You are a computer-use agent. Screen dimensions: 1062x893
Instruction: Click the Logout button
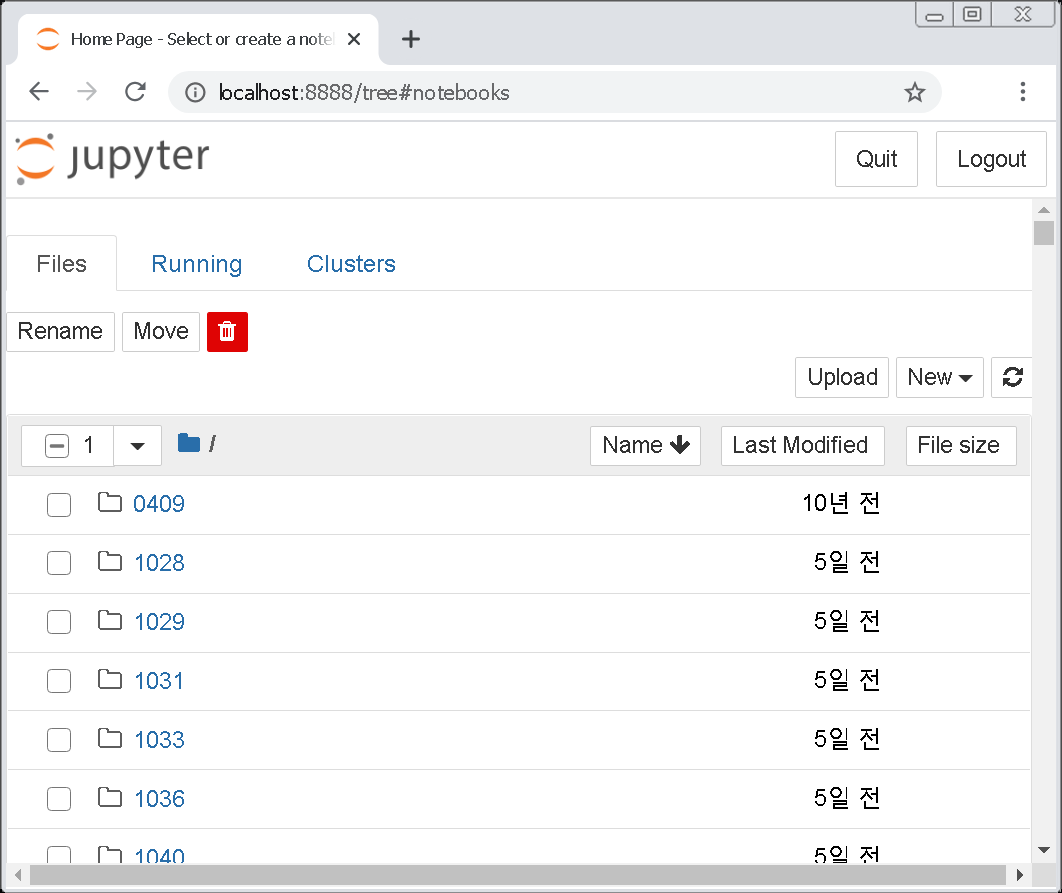(991, 159)
